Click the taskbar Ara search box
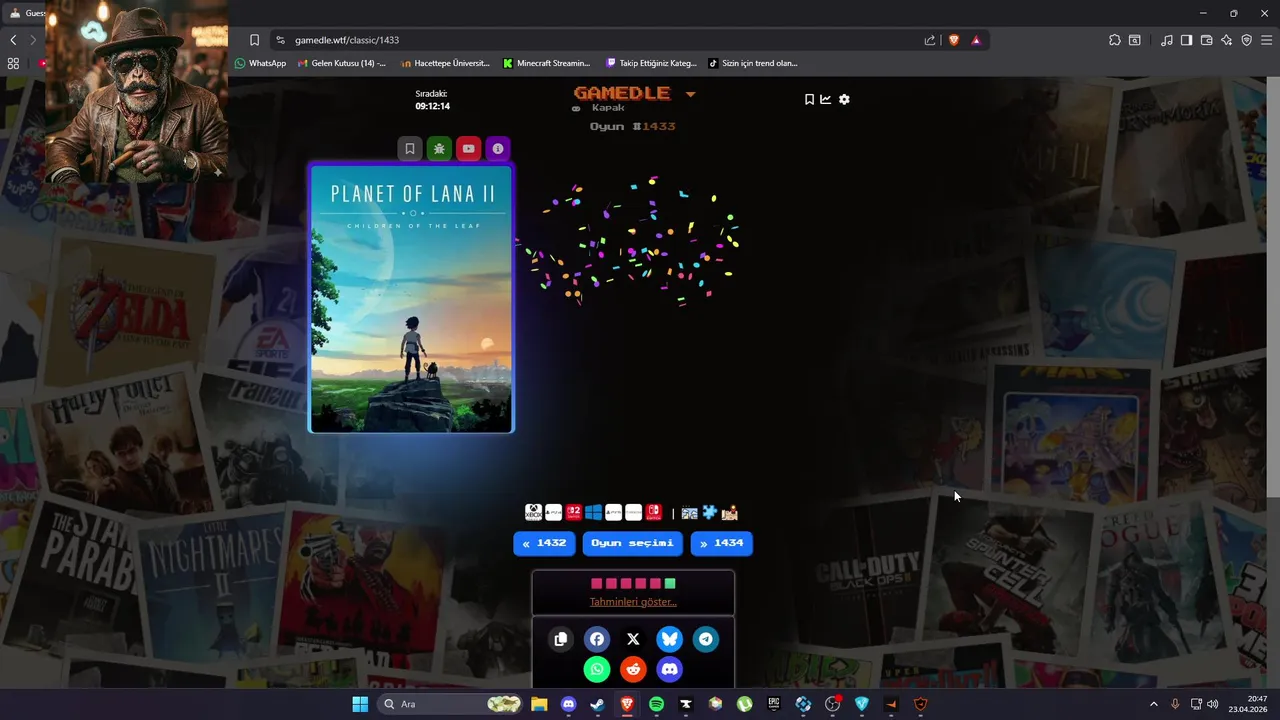Screen dimensions: 1280x720 point(450,704)
